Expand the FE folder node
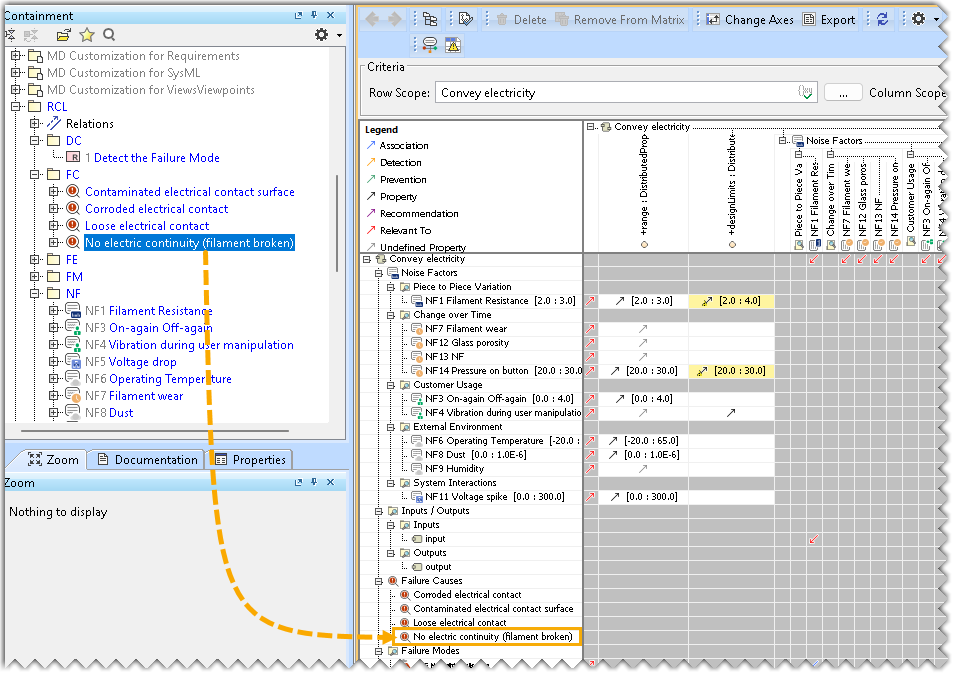 (x=35, y=260)
